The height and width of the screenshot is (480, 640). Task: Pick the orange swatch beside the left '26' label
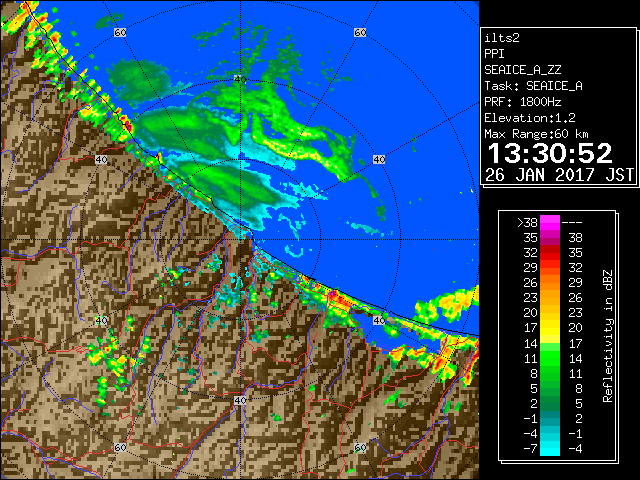(550, 282)
